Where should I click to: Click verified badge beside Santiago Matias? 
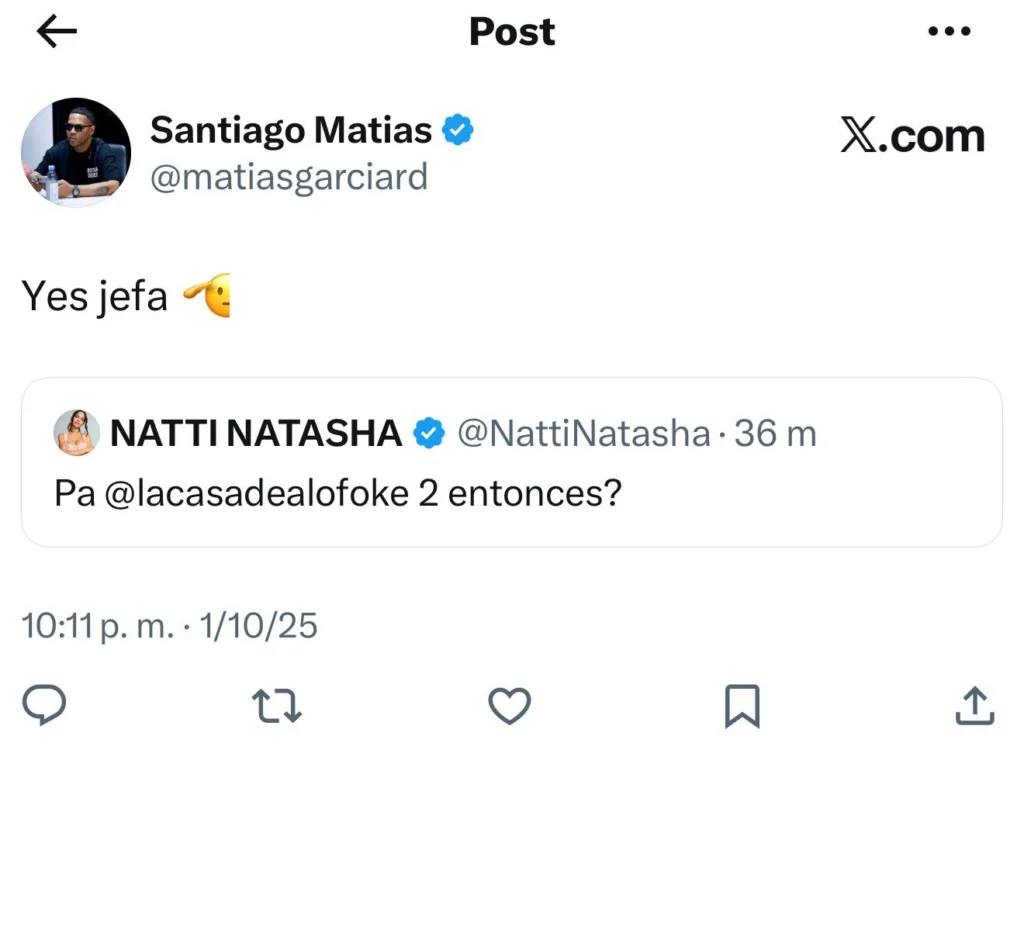point(458,130)
